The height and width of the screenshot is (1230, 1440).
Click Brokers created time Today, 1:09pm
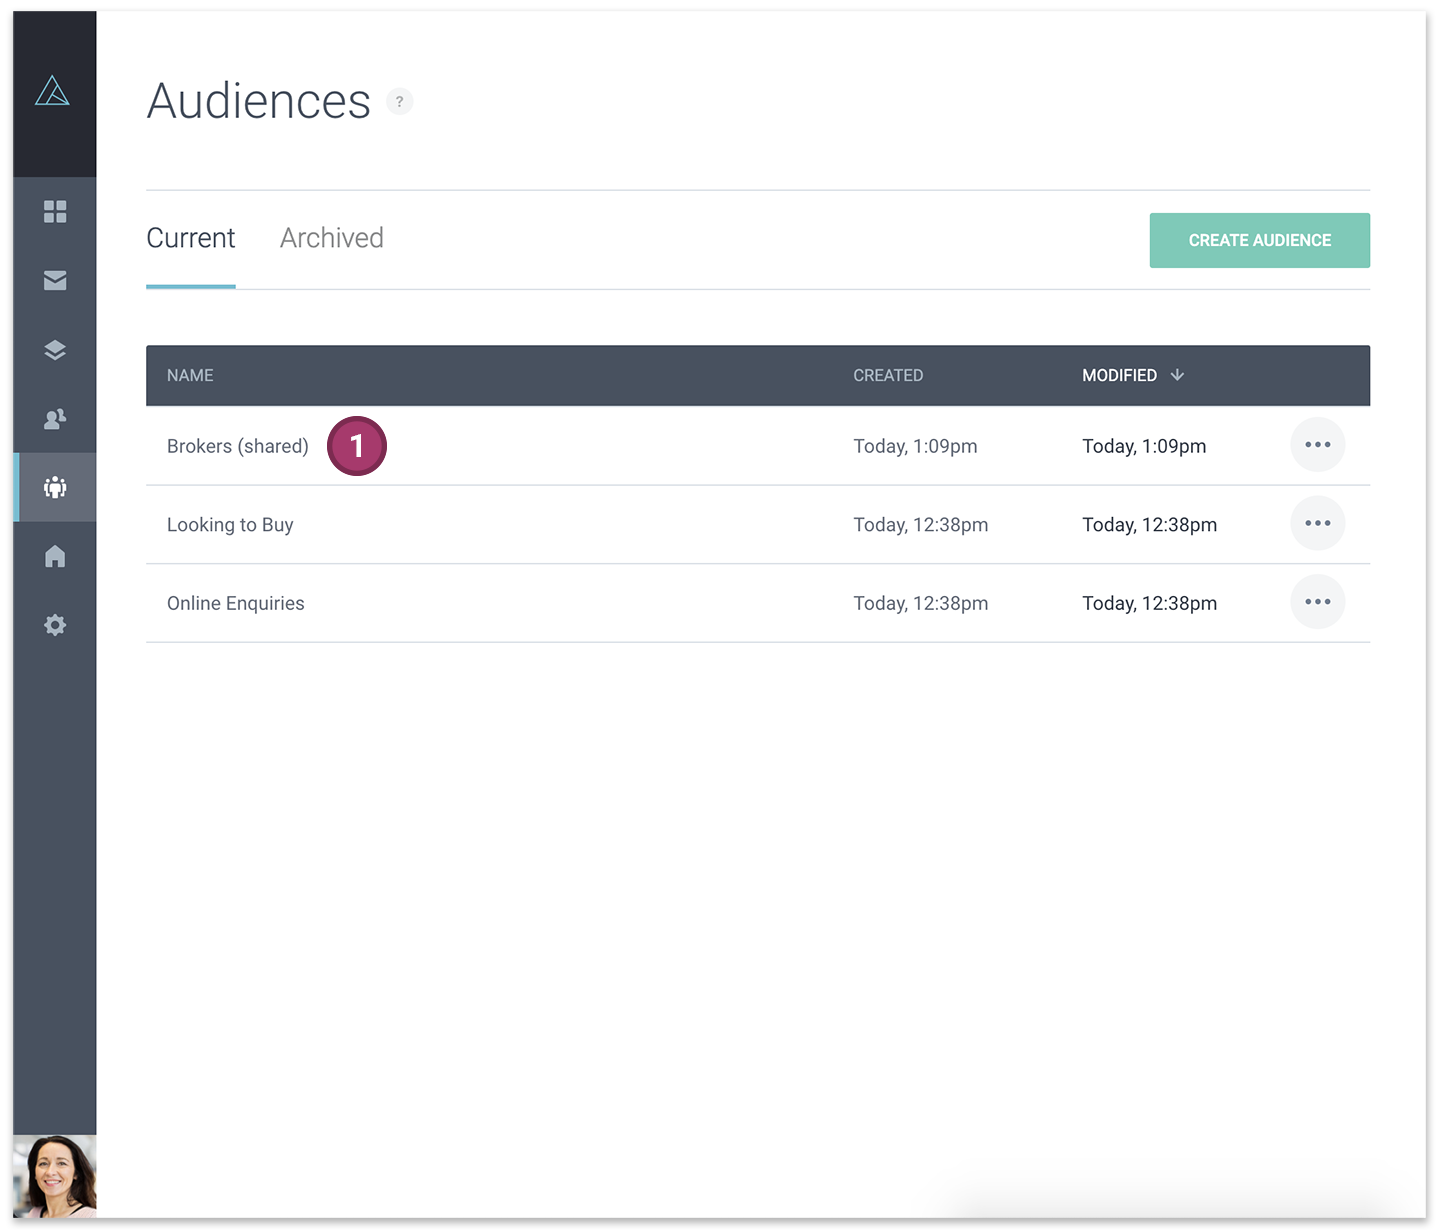[x=915, y=446]
